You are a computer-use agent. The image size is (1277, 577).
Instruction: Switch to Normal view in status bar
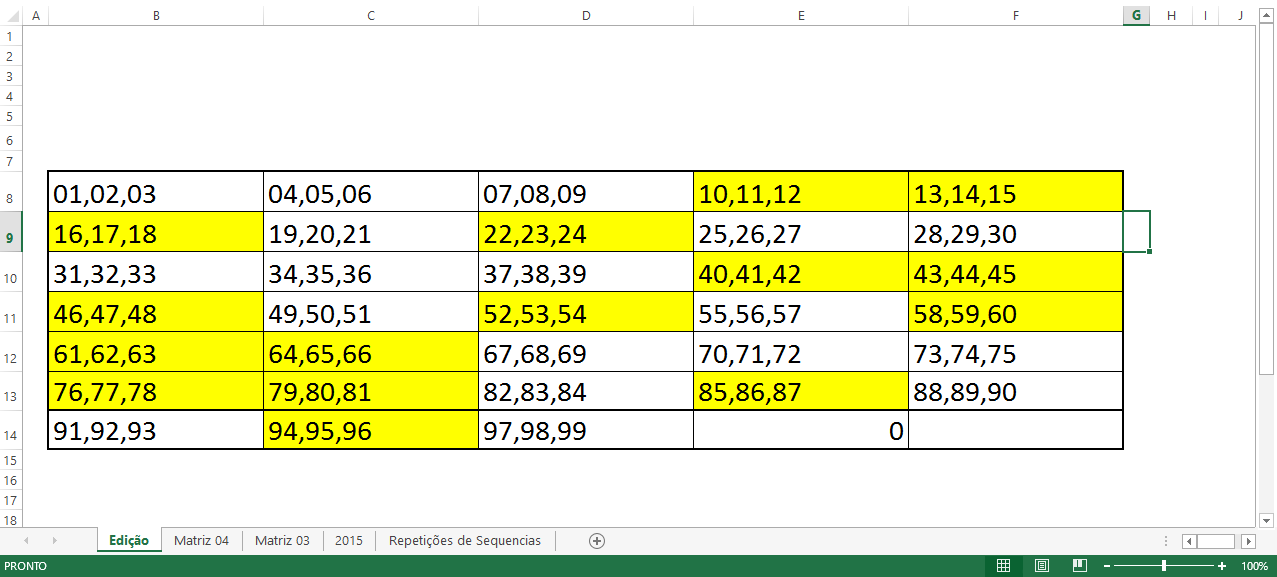pyautogui.click(x=1003, y=566)
